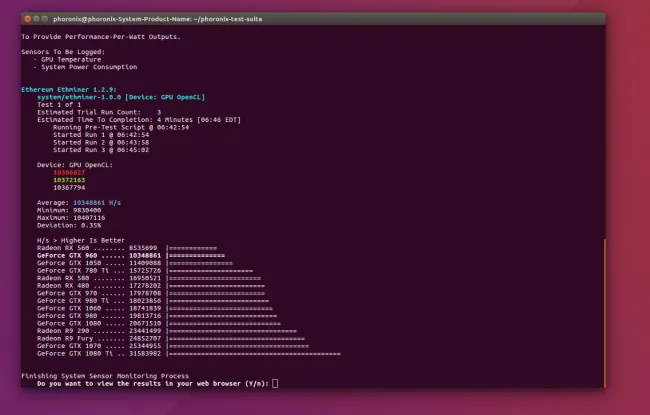
Task: Click Device: GPU OpenCL: label
Action: (x=75, y=165)
